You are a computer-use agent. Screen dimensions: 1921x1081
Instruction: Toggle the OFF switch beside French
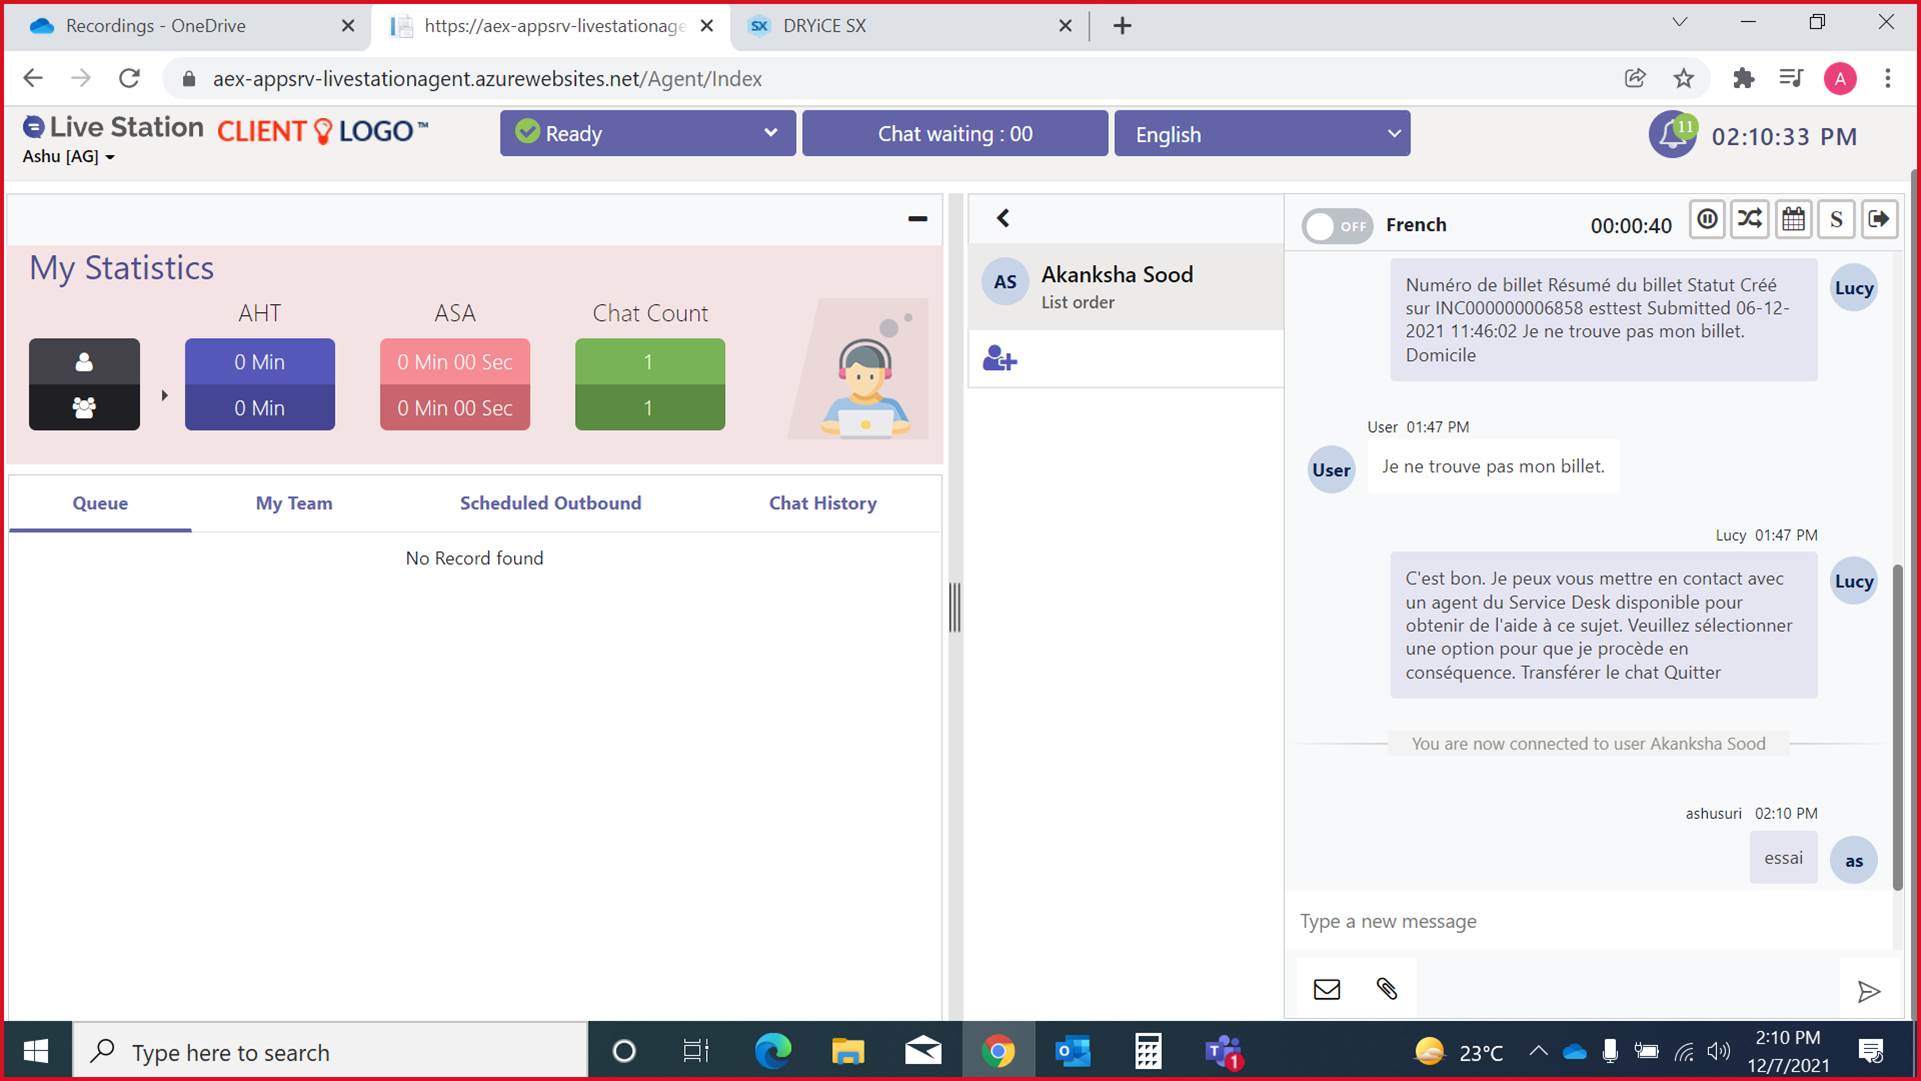[x=1337, y=226]
